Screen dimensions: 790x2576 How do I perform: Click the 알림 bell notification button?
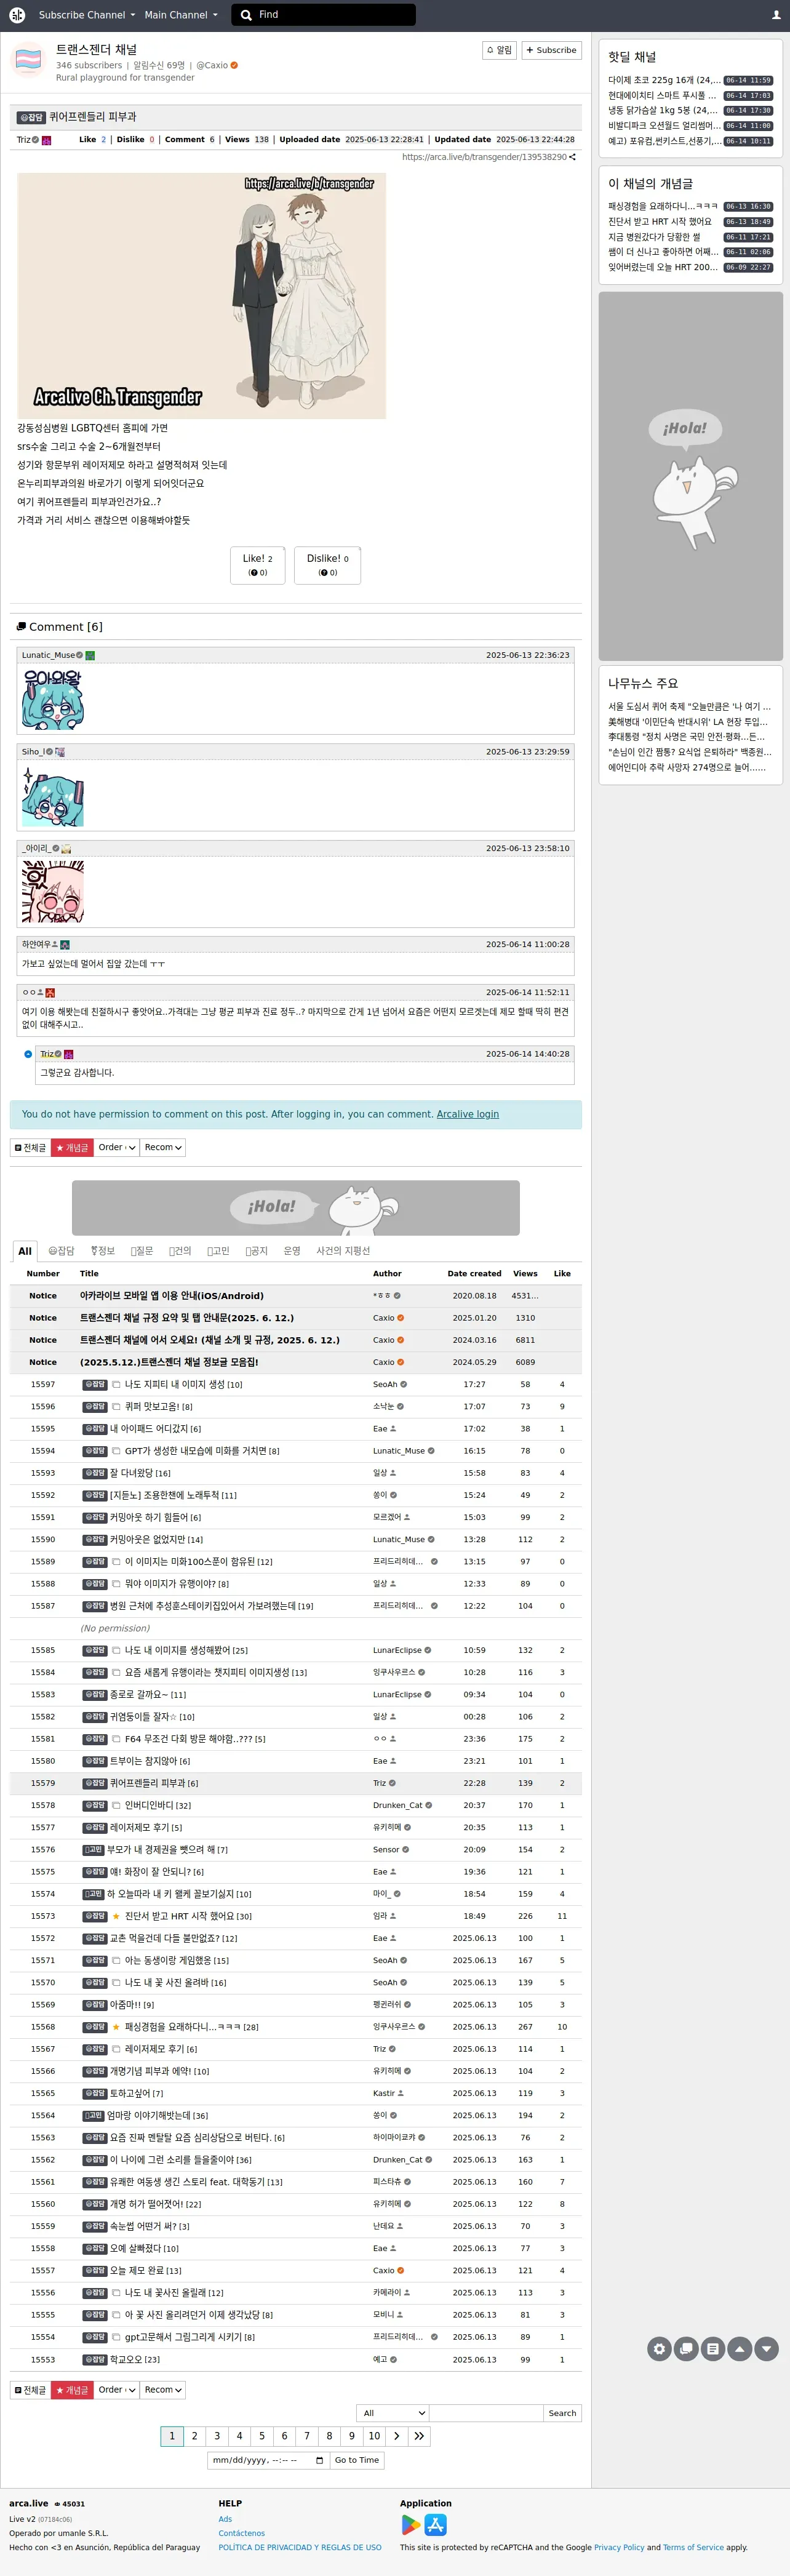point(499,50)
